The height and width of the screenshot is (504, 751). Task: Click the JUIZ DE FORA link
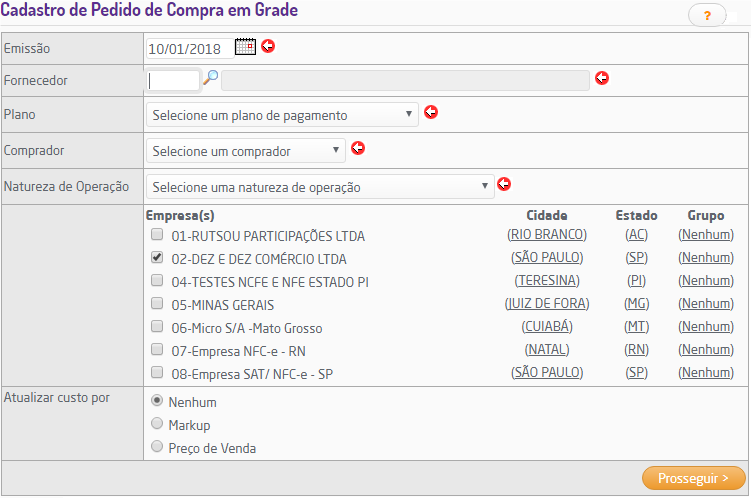tap(547, 303)
